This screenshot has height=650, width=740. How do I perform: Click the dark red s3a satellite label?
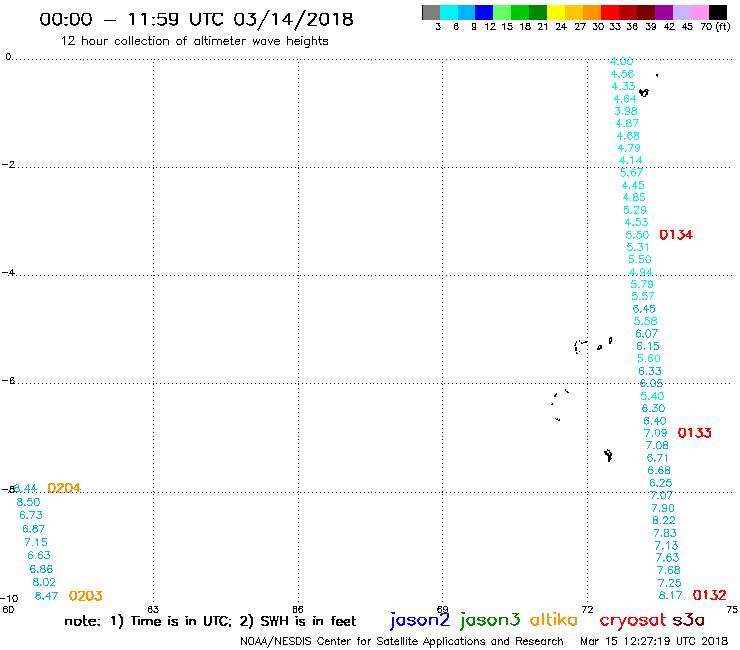[688, 620]
